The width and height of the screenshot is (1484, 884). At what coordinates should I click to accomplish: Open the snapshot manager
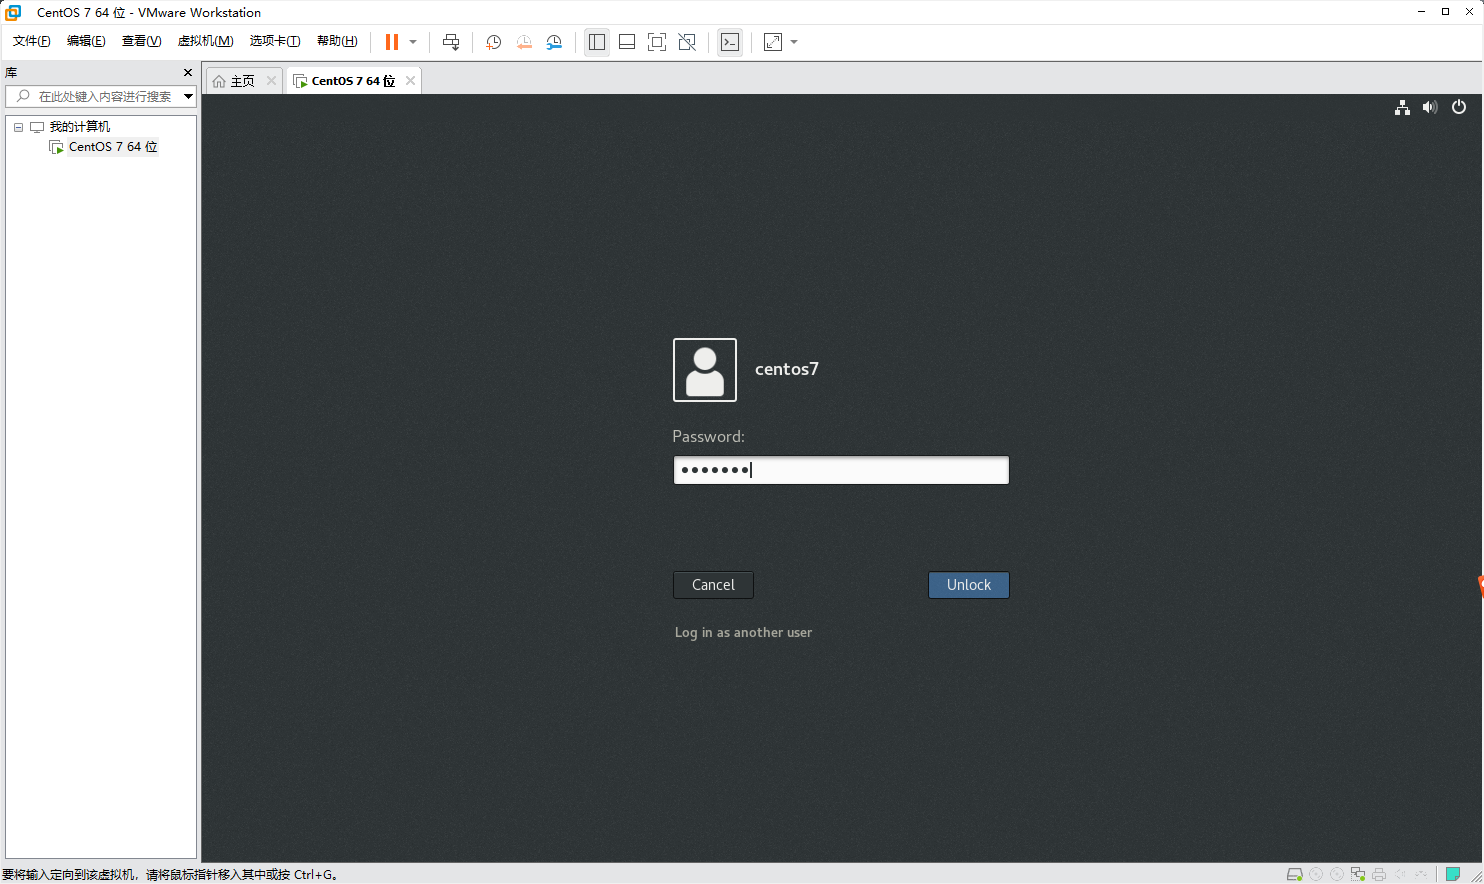pos(554,42)
